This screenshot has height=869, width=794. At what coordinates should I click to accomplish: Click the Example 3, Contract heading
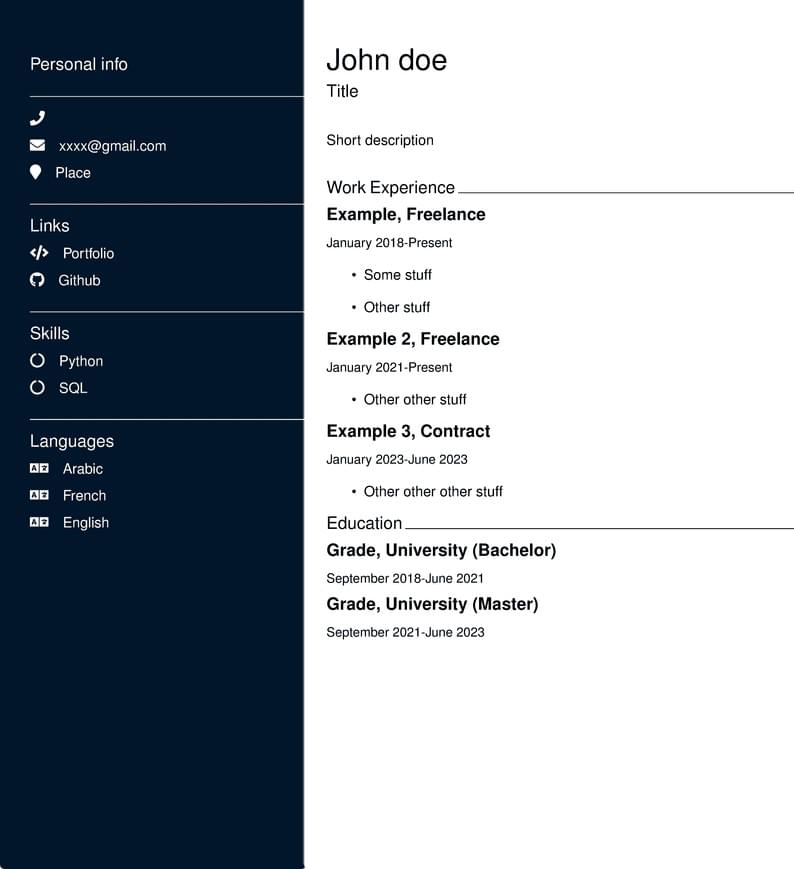408,431
